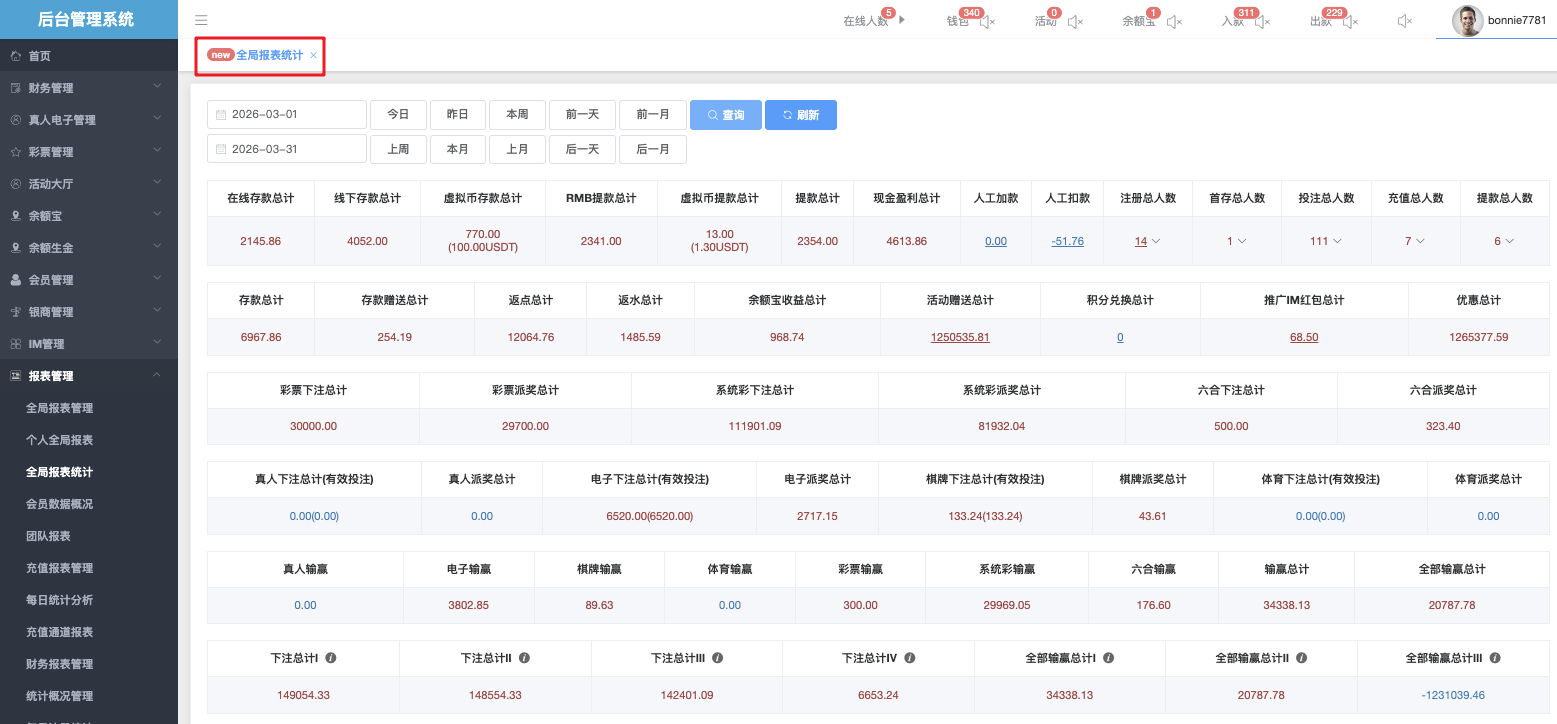Screen dimensions: 1557x724
Task: Click the speaker icon beside 余额宝 notifications
Action: [1174, 22]
